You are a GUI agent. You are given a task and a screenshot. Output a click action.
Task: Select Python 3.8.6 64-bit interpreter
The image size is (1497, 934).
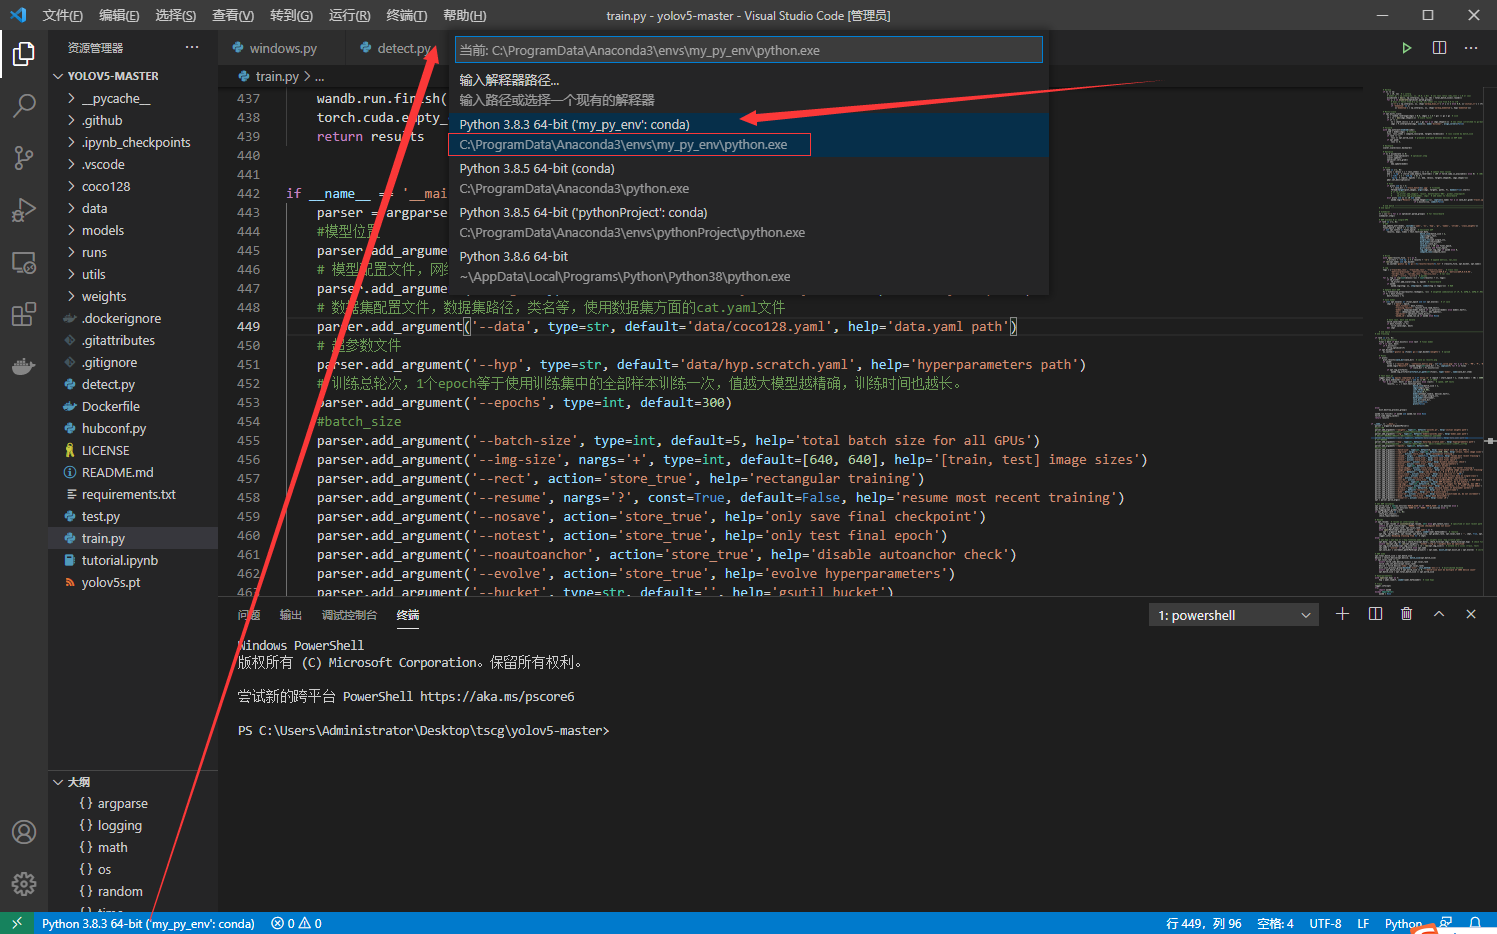coord(750,267)
